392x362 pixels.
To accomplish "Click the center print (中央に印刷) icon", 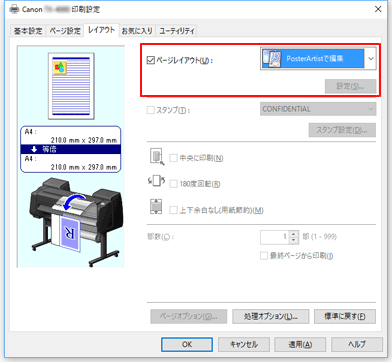I will pyautogui.click(x=156, y=157).
